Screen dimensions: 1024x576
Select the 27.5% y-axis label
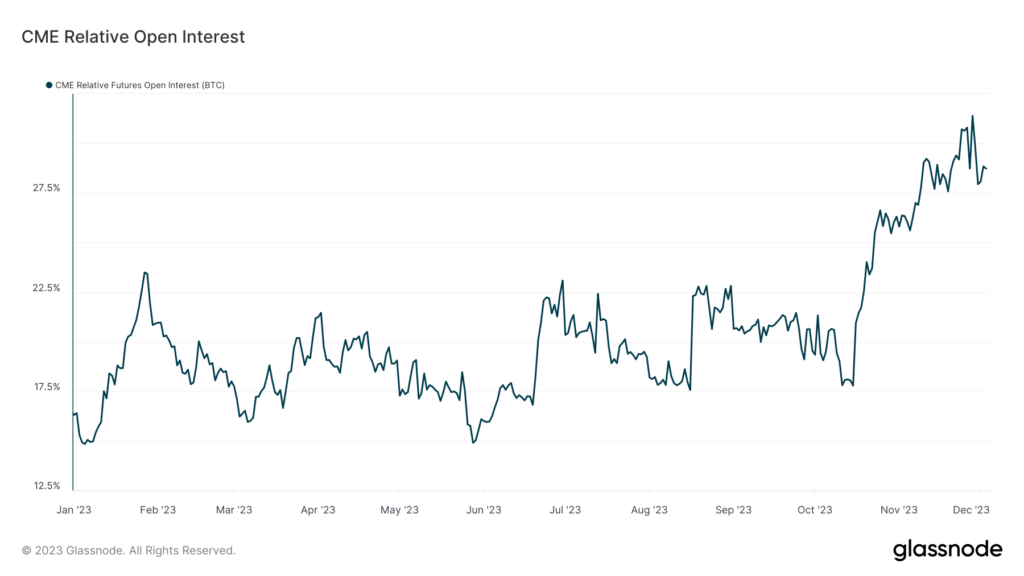[46, 188]
